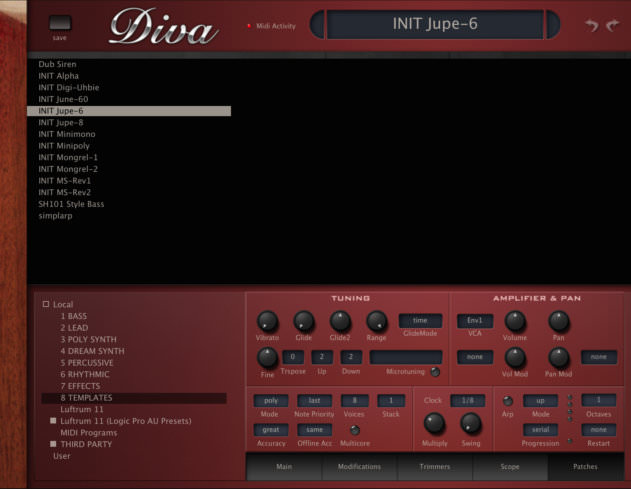631x489 pixels.
Task: Click the left preset bracket arrow
Action: click(x=317, y=25)
